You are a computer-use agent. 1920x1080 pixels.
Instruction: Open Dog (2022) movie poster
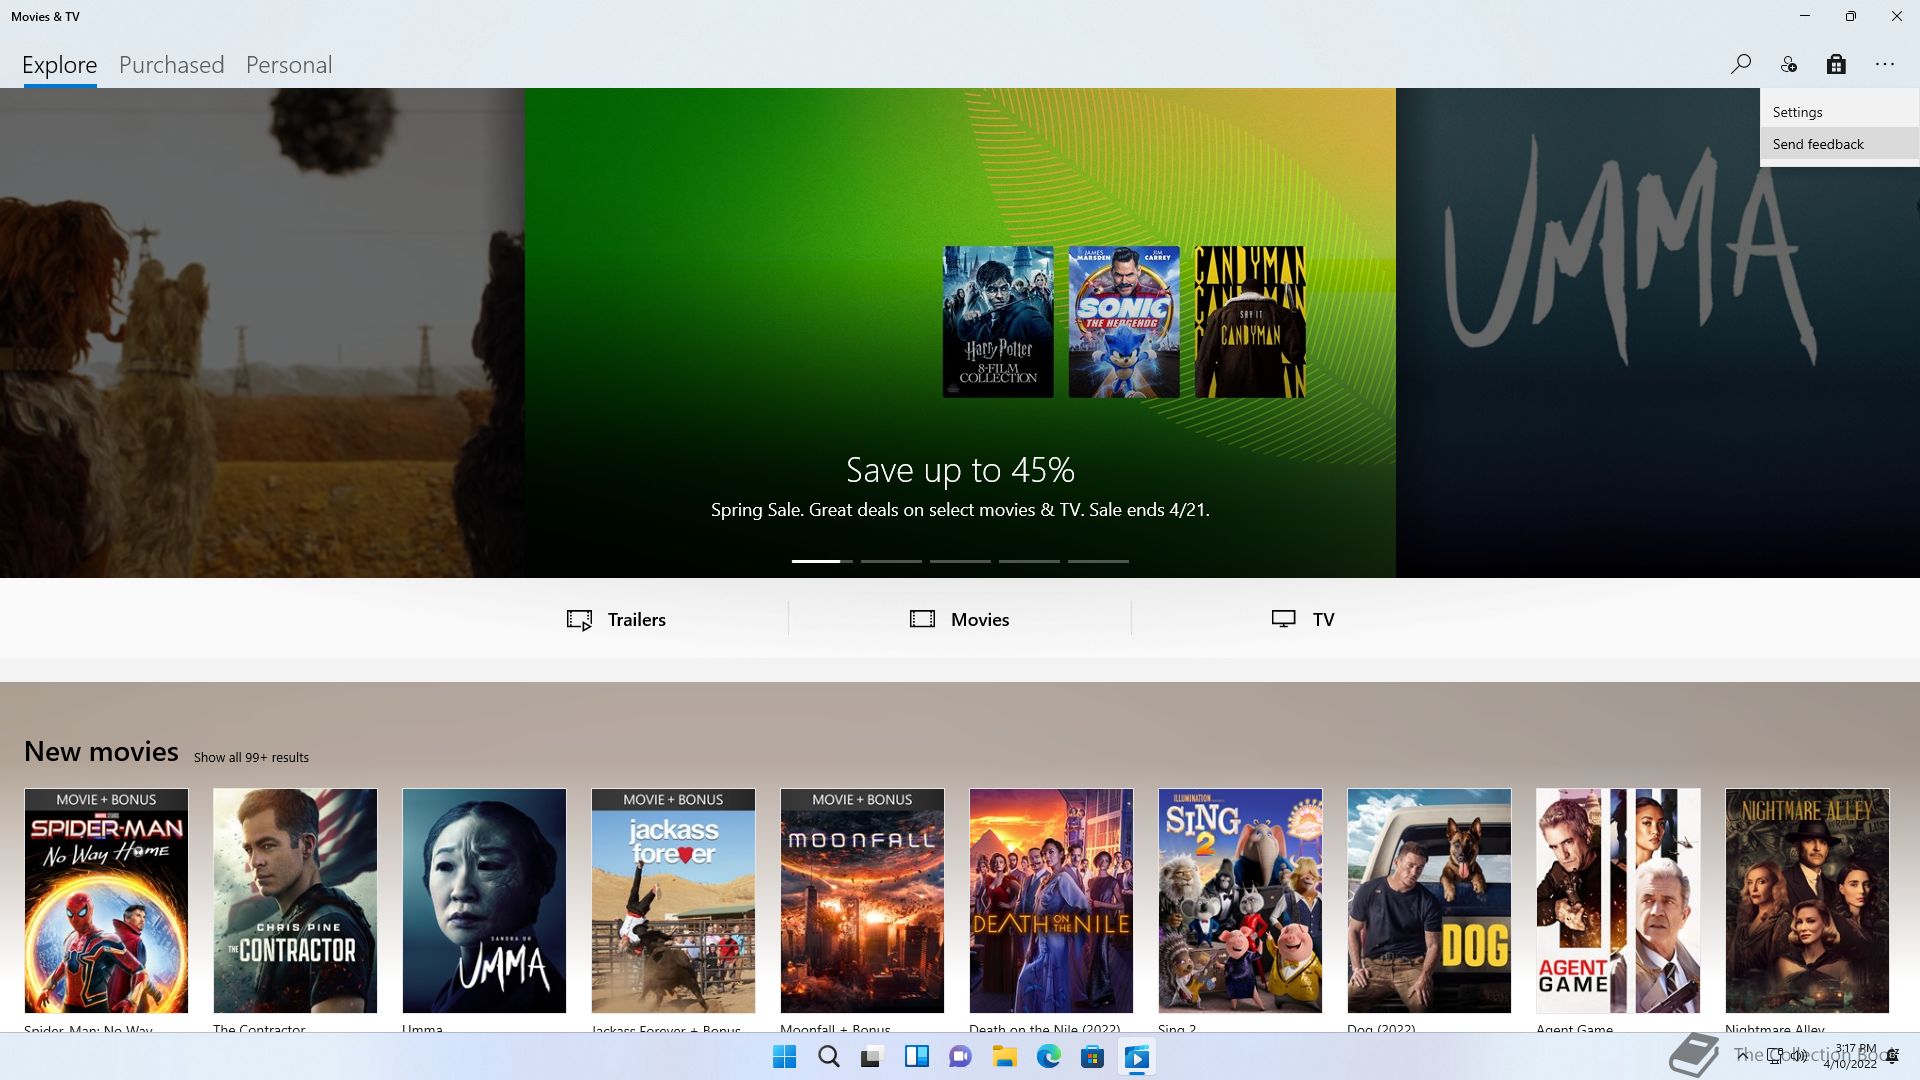click(x=1429, y=901)
